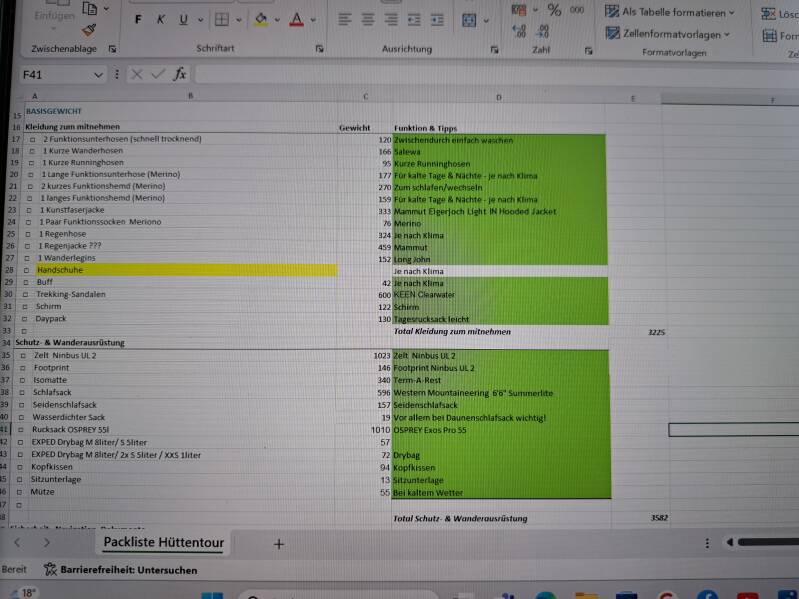This screenshot has width=799, height=599.
Task: Tick checkbox for 'Handschuhe' row
Action: [x=26, y=270]
